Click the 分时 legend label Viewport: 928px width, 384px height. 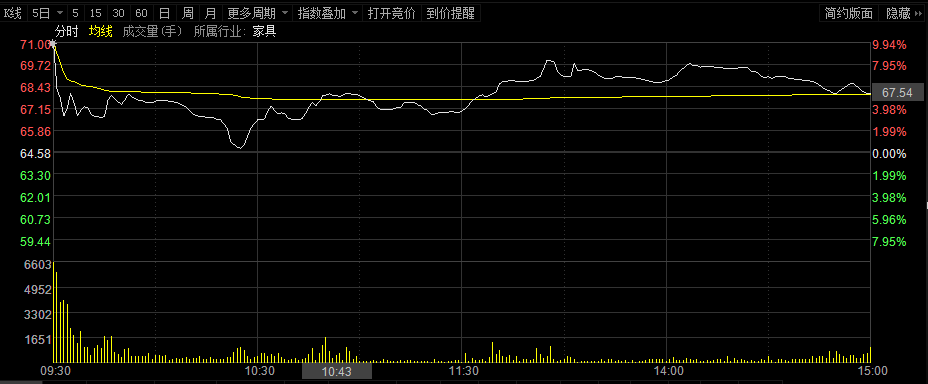click(x=66, y=32)
